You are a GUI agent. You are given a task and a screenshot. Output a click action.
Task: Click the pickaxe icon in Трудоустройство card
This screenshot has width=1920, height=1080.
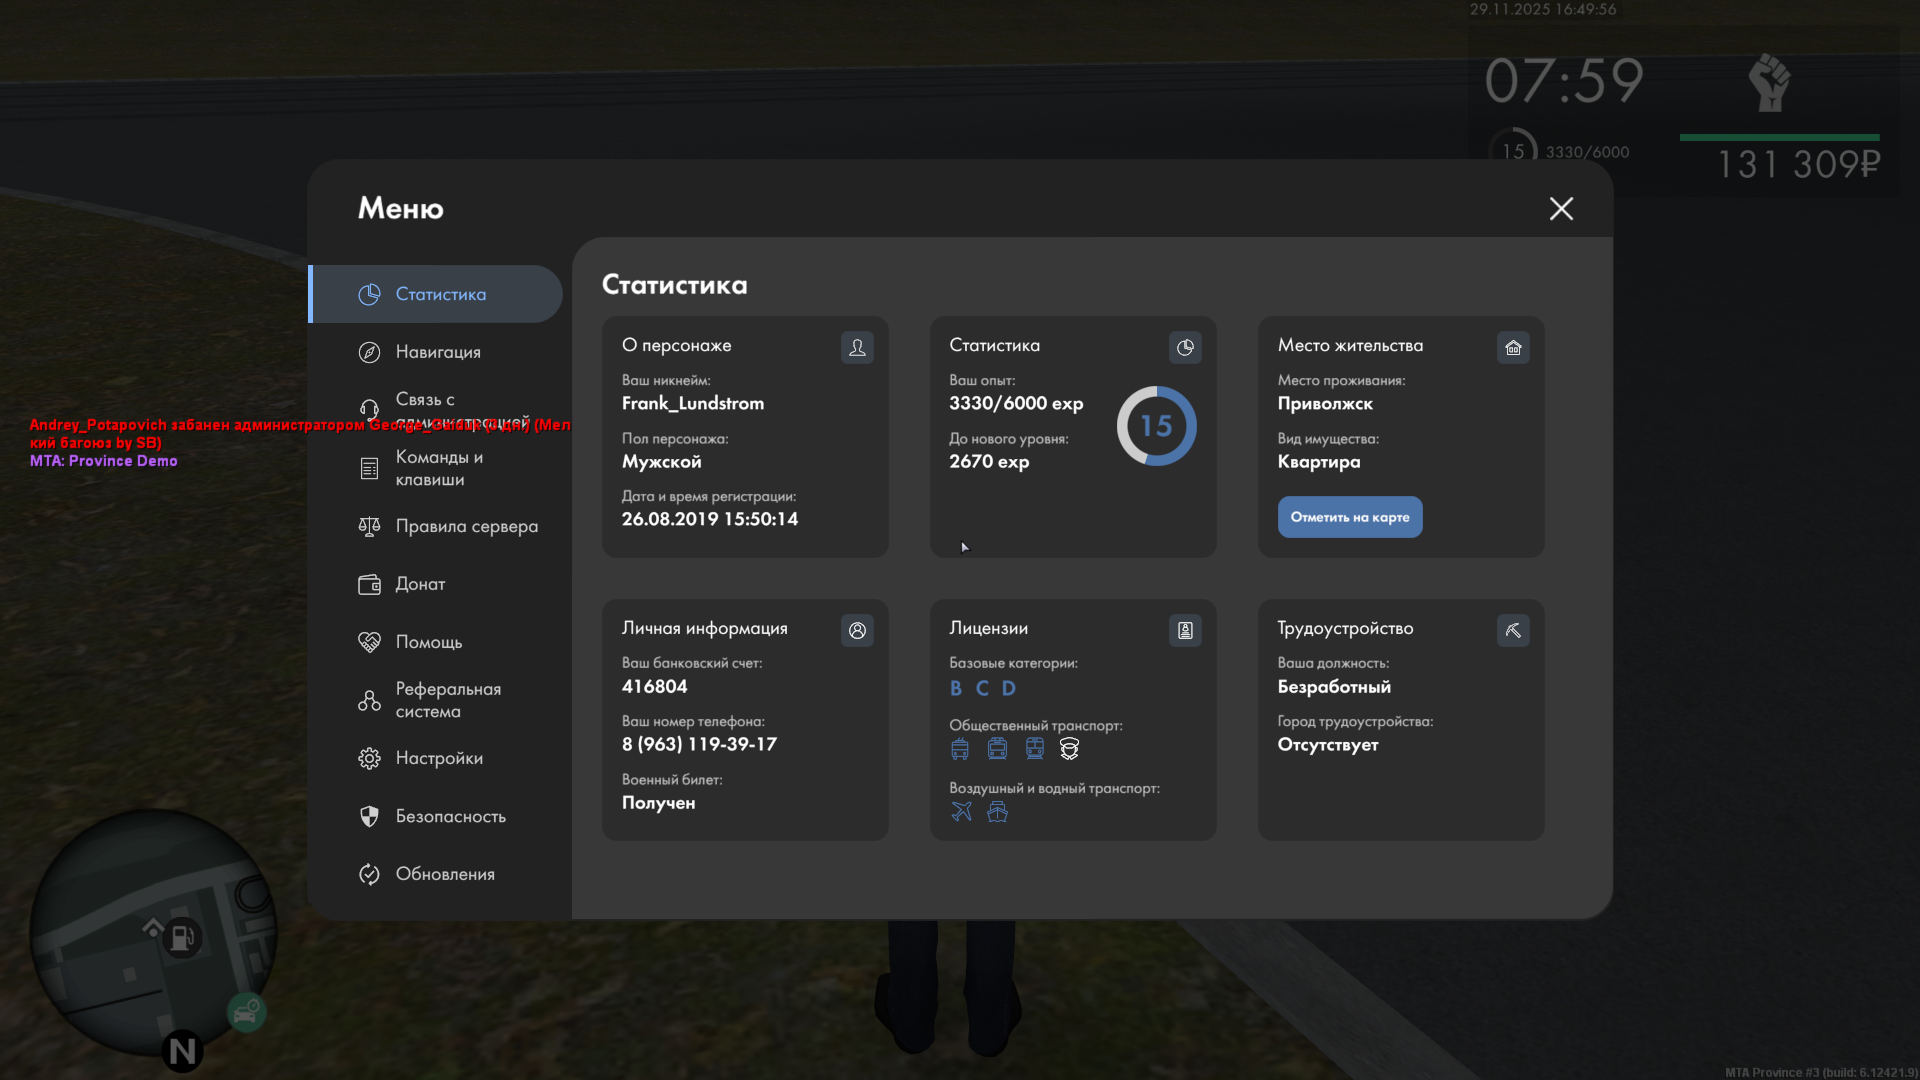[x=1513, y=630]
